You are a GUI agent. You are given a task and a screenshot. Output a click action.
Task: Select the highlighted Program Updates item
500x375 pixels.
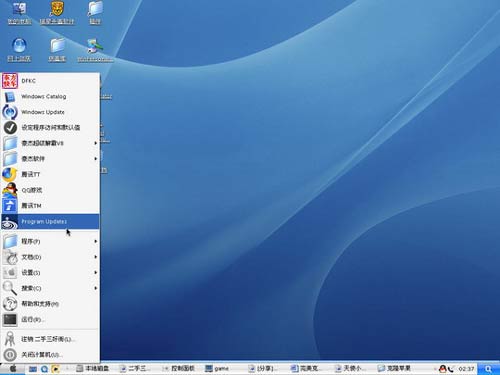[50, 221]
